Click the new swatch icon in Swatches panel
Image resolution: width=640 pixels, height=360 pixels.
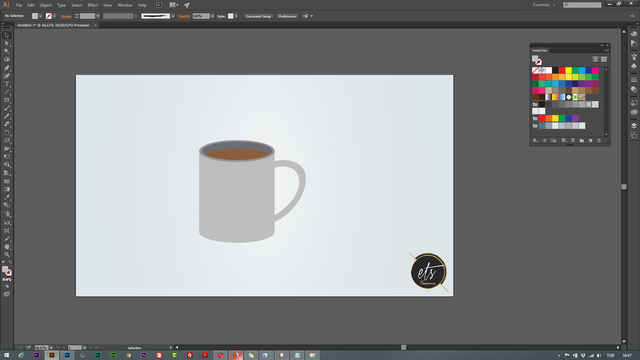coord(590,140)
